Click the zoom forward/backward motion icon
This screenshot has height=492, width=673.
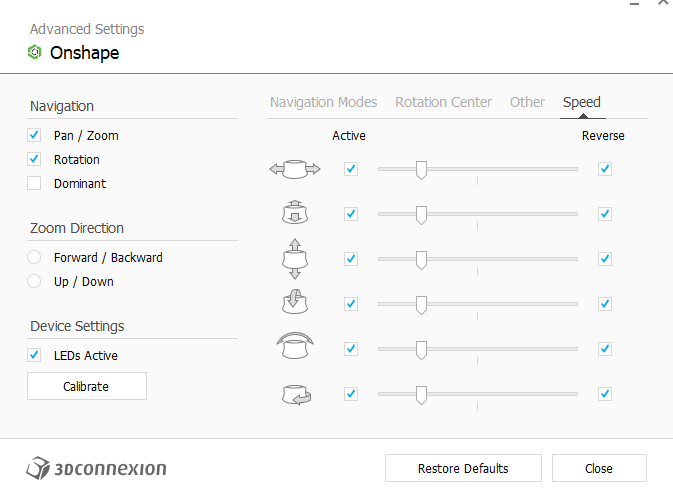pyautogui.click(x=295, y=213)
